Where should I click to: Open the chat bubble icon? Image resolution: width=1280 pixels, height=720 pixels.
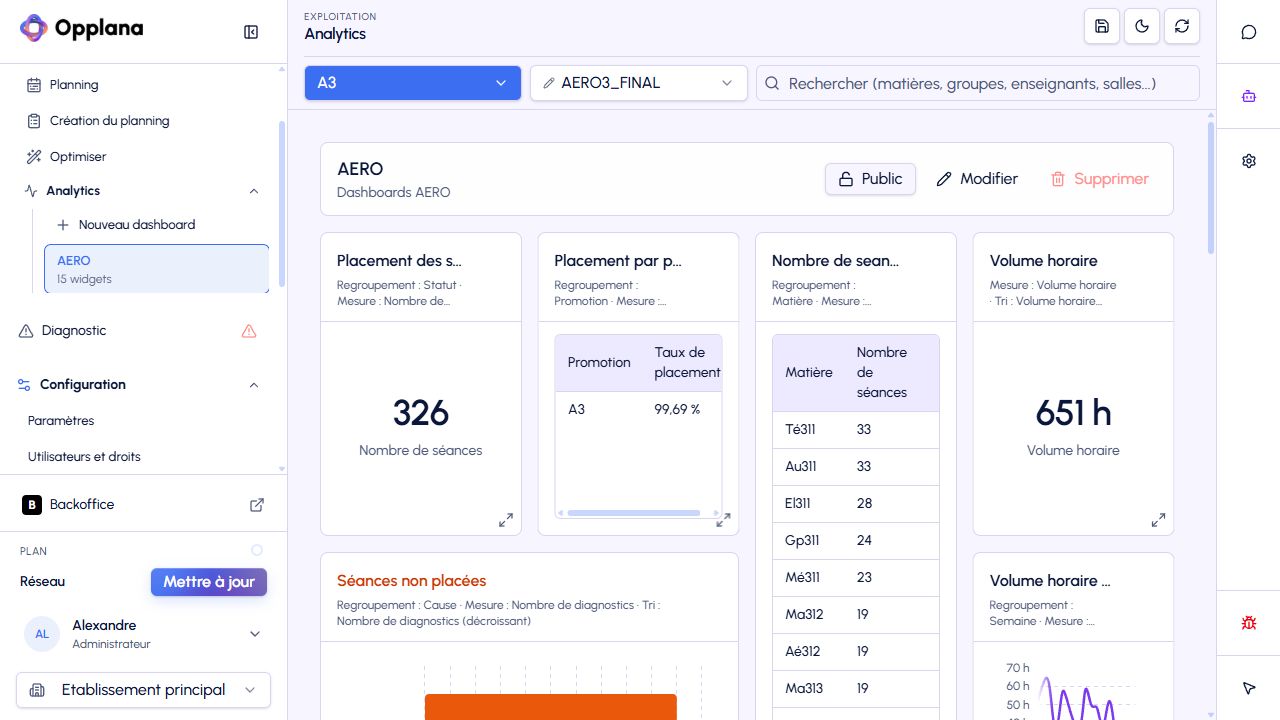[1249, 32]
